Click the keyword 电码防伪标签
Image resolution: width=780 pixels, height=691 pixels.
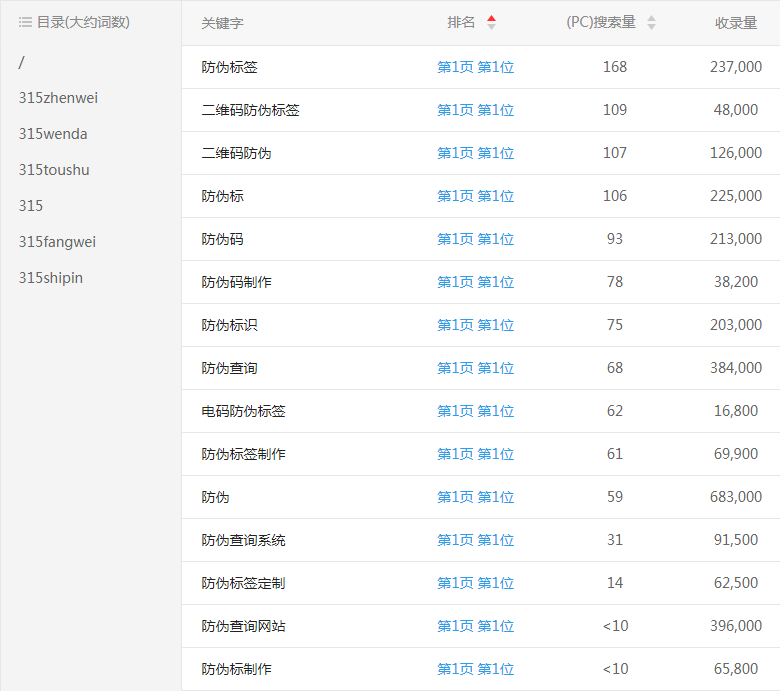point(243,411)
